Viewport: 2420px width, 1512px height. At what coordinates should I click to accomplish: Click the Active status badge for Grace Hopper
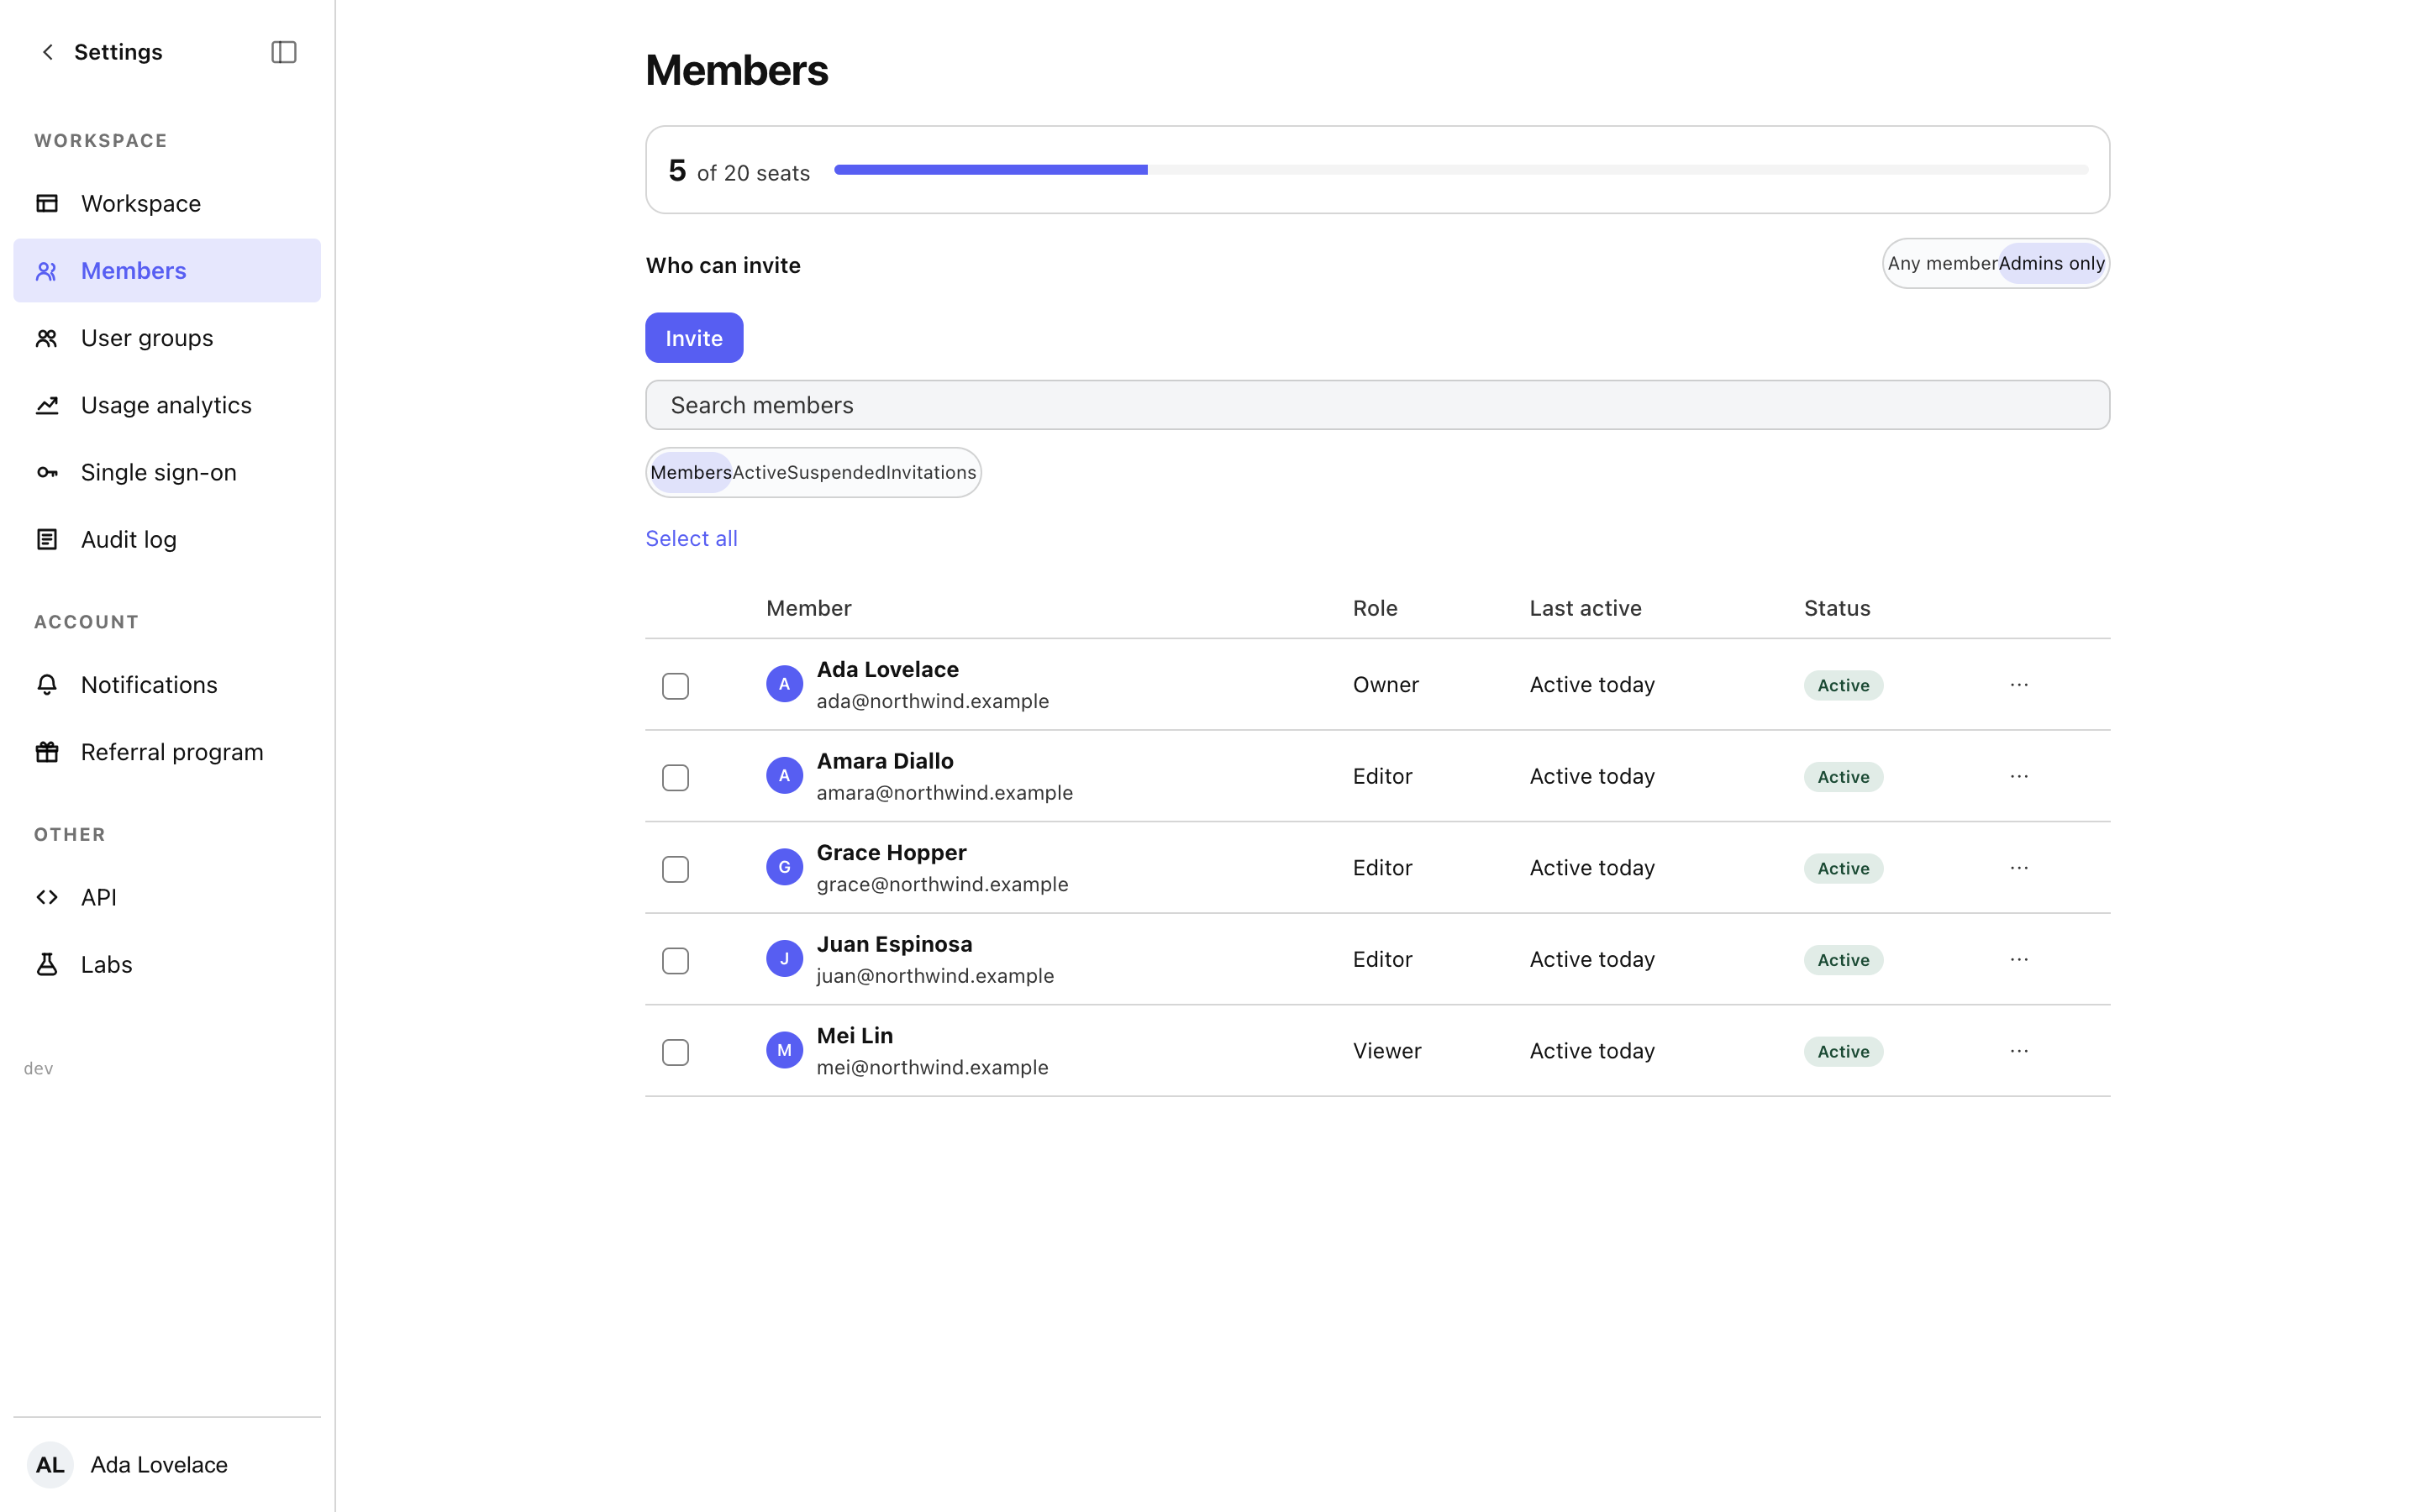coord(1843,868)
